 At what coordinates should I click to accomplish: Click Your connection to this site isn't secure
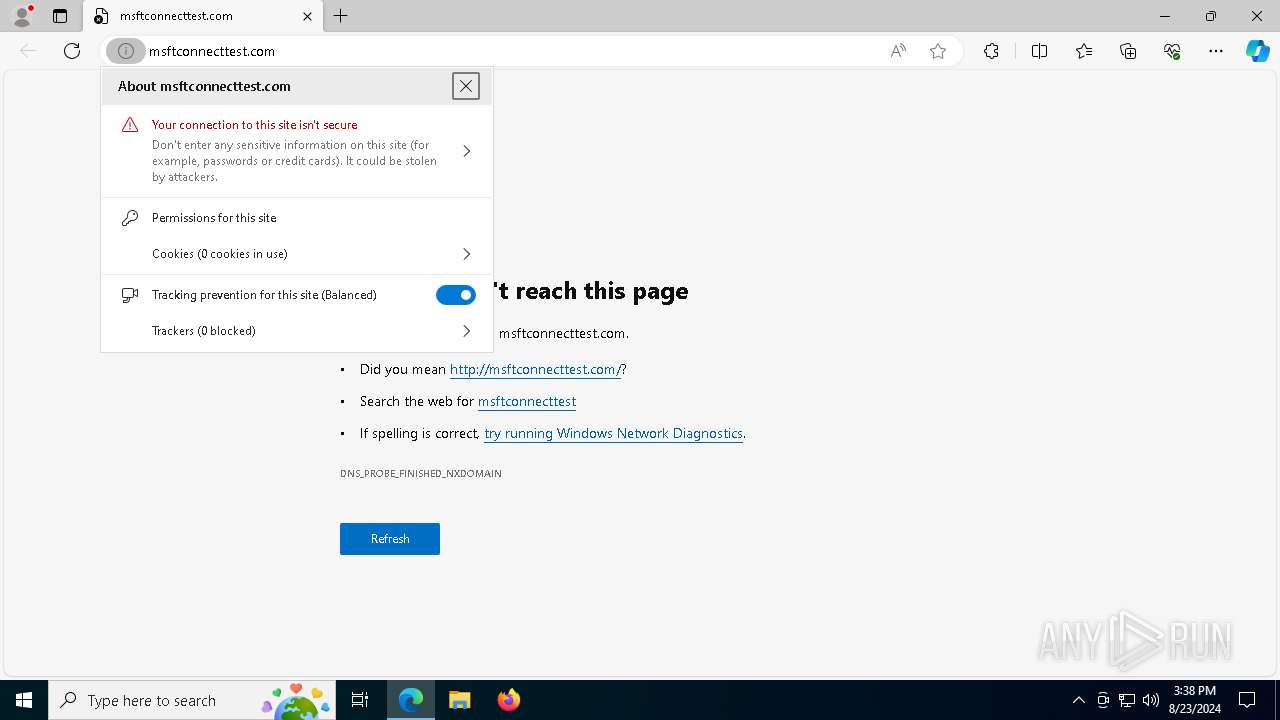coord(255,125)
